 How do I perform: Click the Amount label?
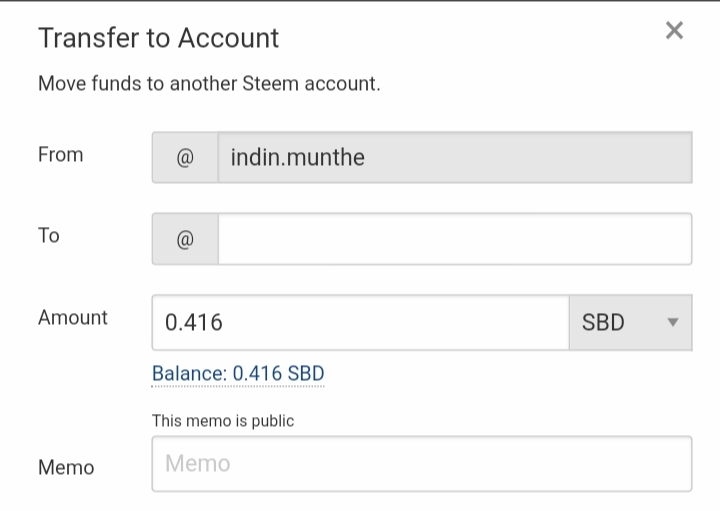[x=73, y=318]
